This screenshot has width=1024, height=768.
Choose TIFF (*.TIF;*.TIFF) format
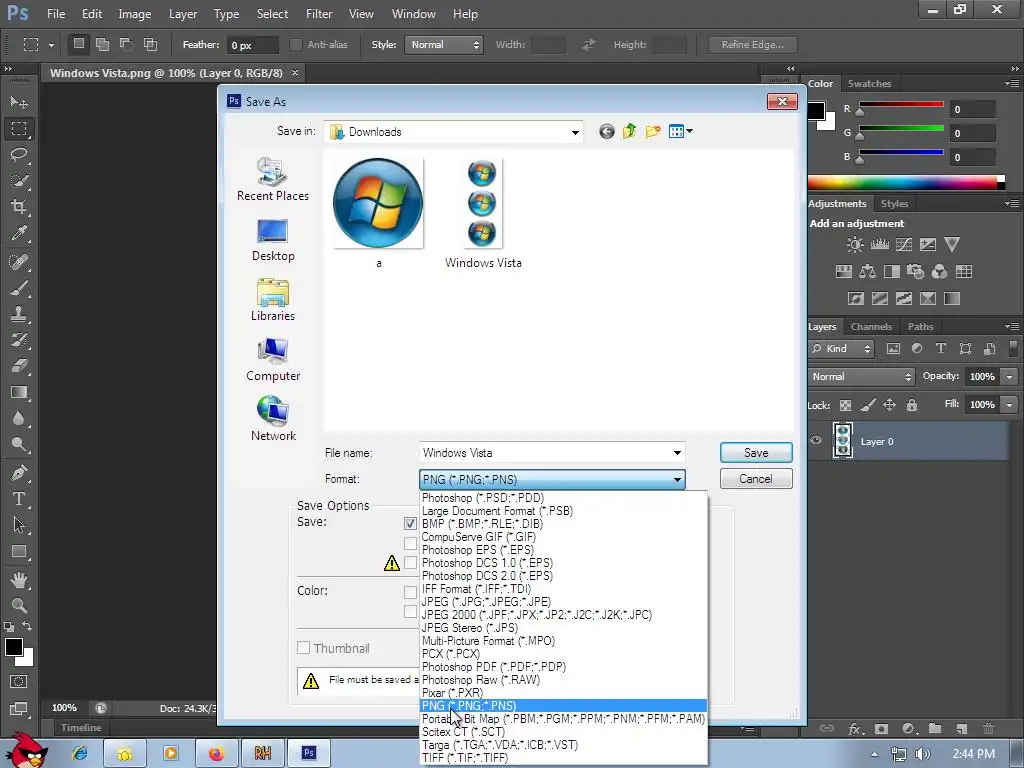(563, 758)
